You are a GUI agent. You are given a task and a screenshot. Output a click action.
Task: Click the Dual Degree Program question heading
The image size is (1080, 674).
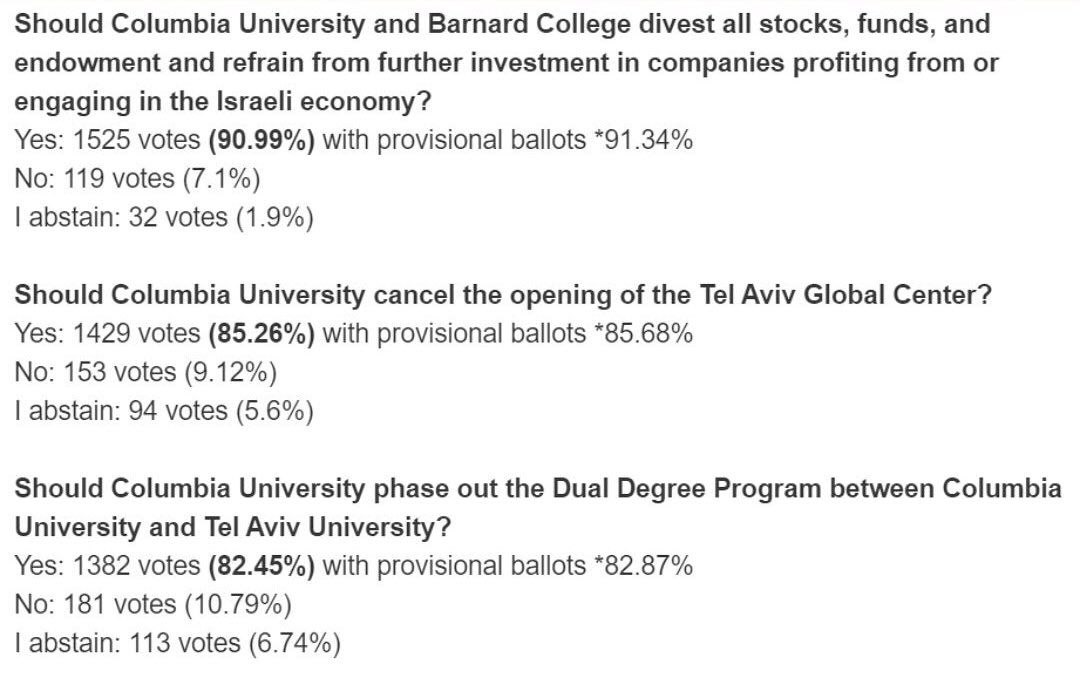point(538,507)
